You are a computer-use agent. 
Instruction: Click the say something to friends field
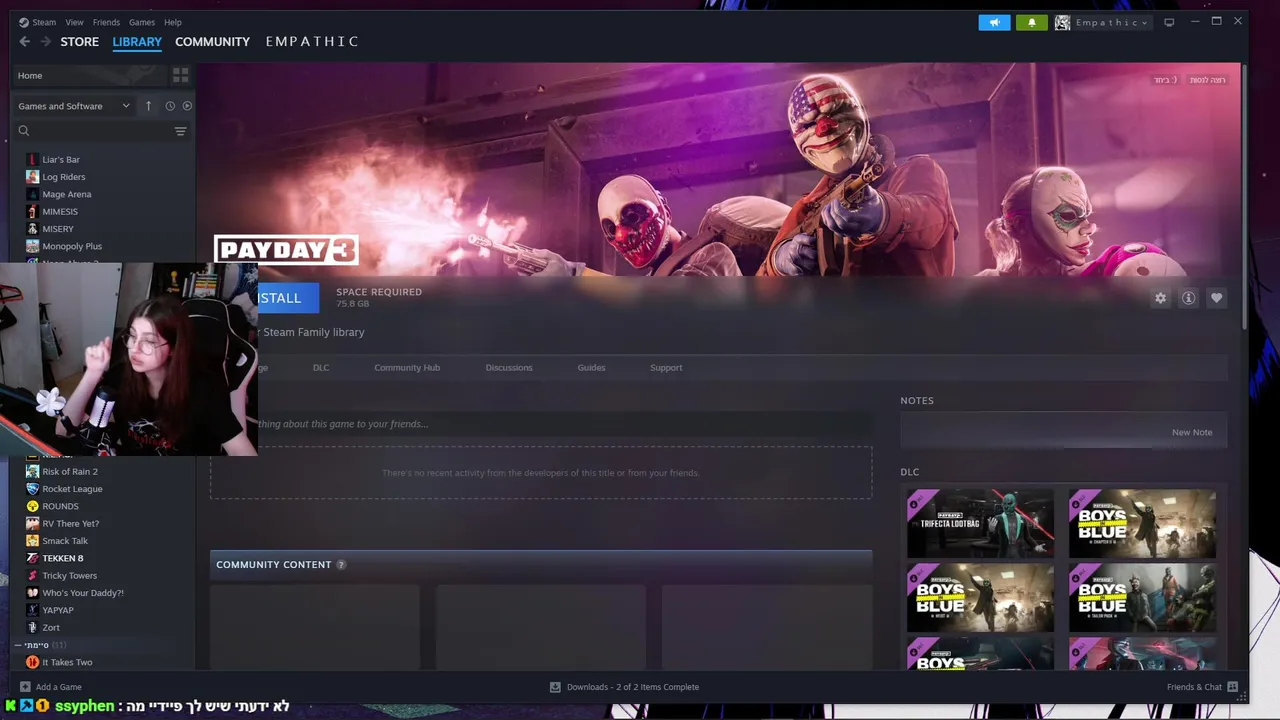pos(563,424)
